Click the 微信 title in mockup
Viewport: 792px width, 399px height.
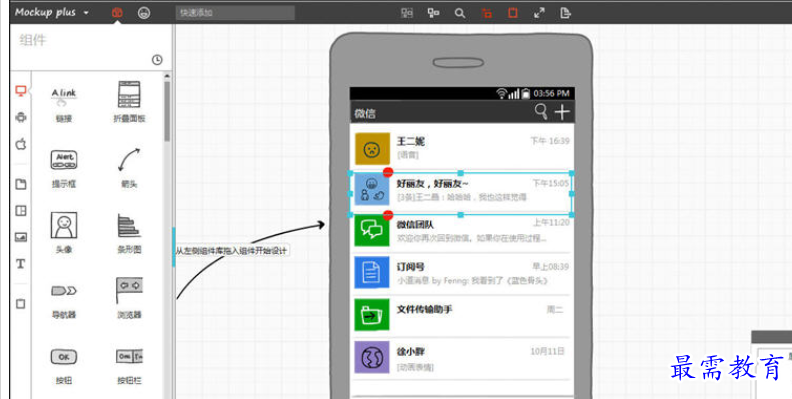point(365,113)
